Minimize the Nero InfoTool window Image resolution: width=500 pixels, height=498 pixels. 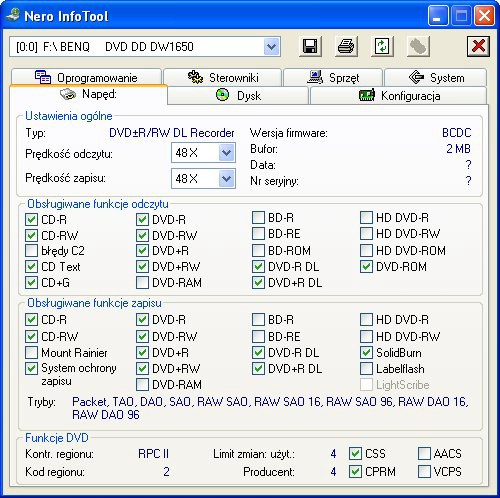(x=437, y=16)
